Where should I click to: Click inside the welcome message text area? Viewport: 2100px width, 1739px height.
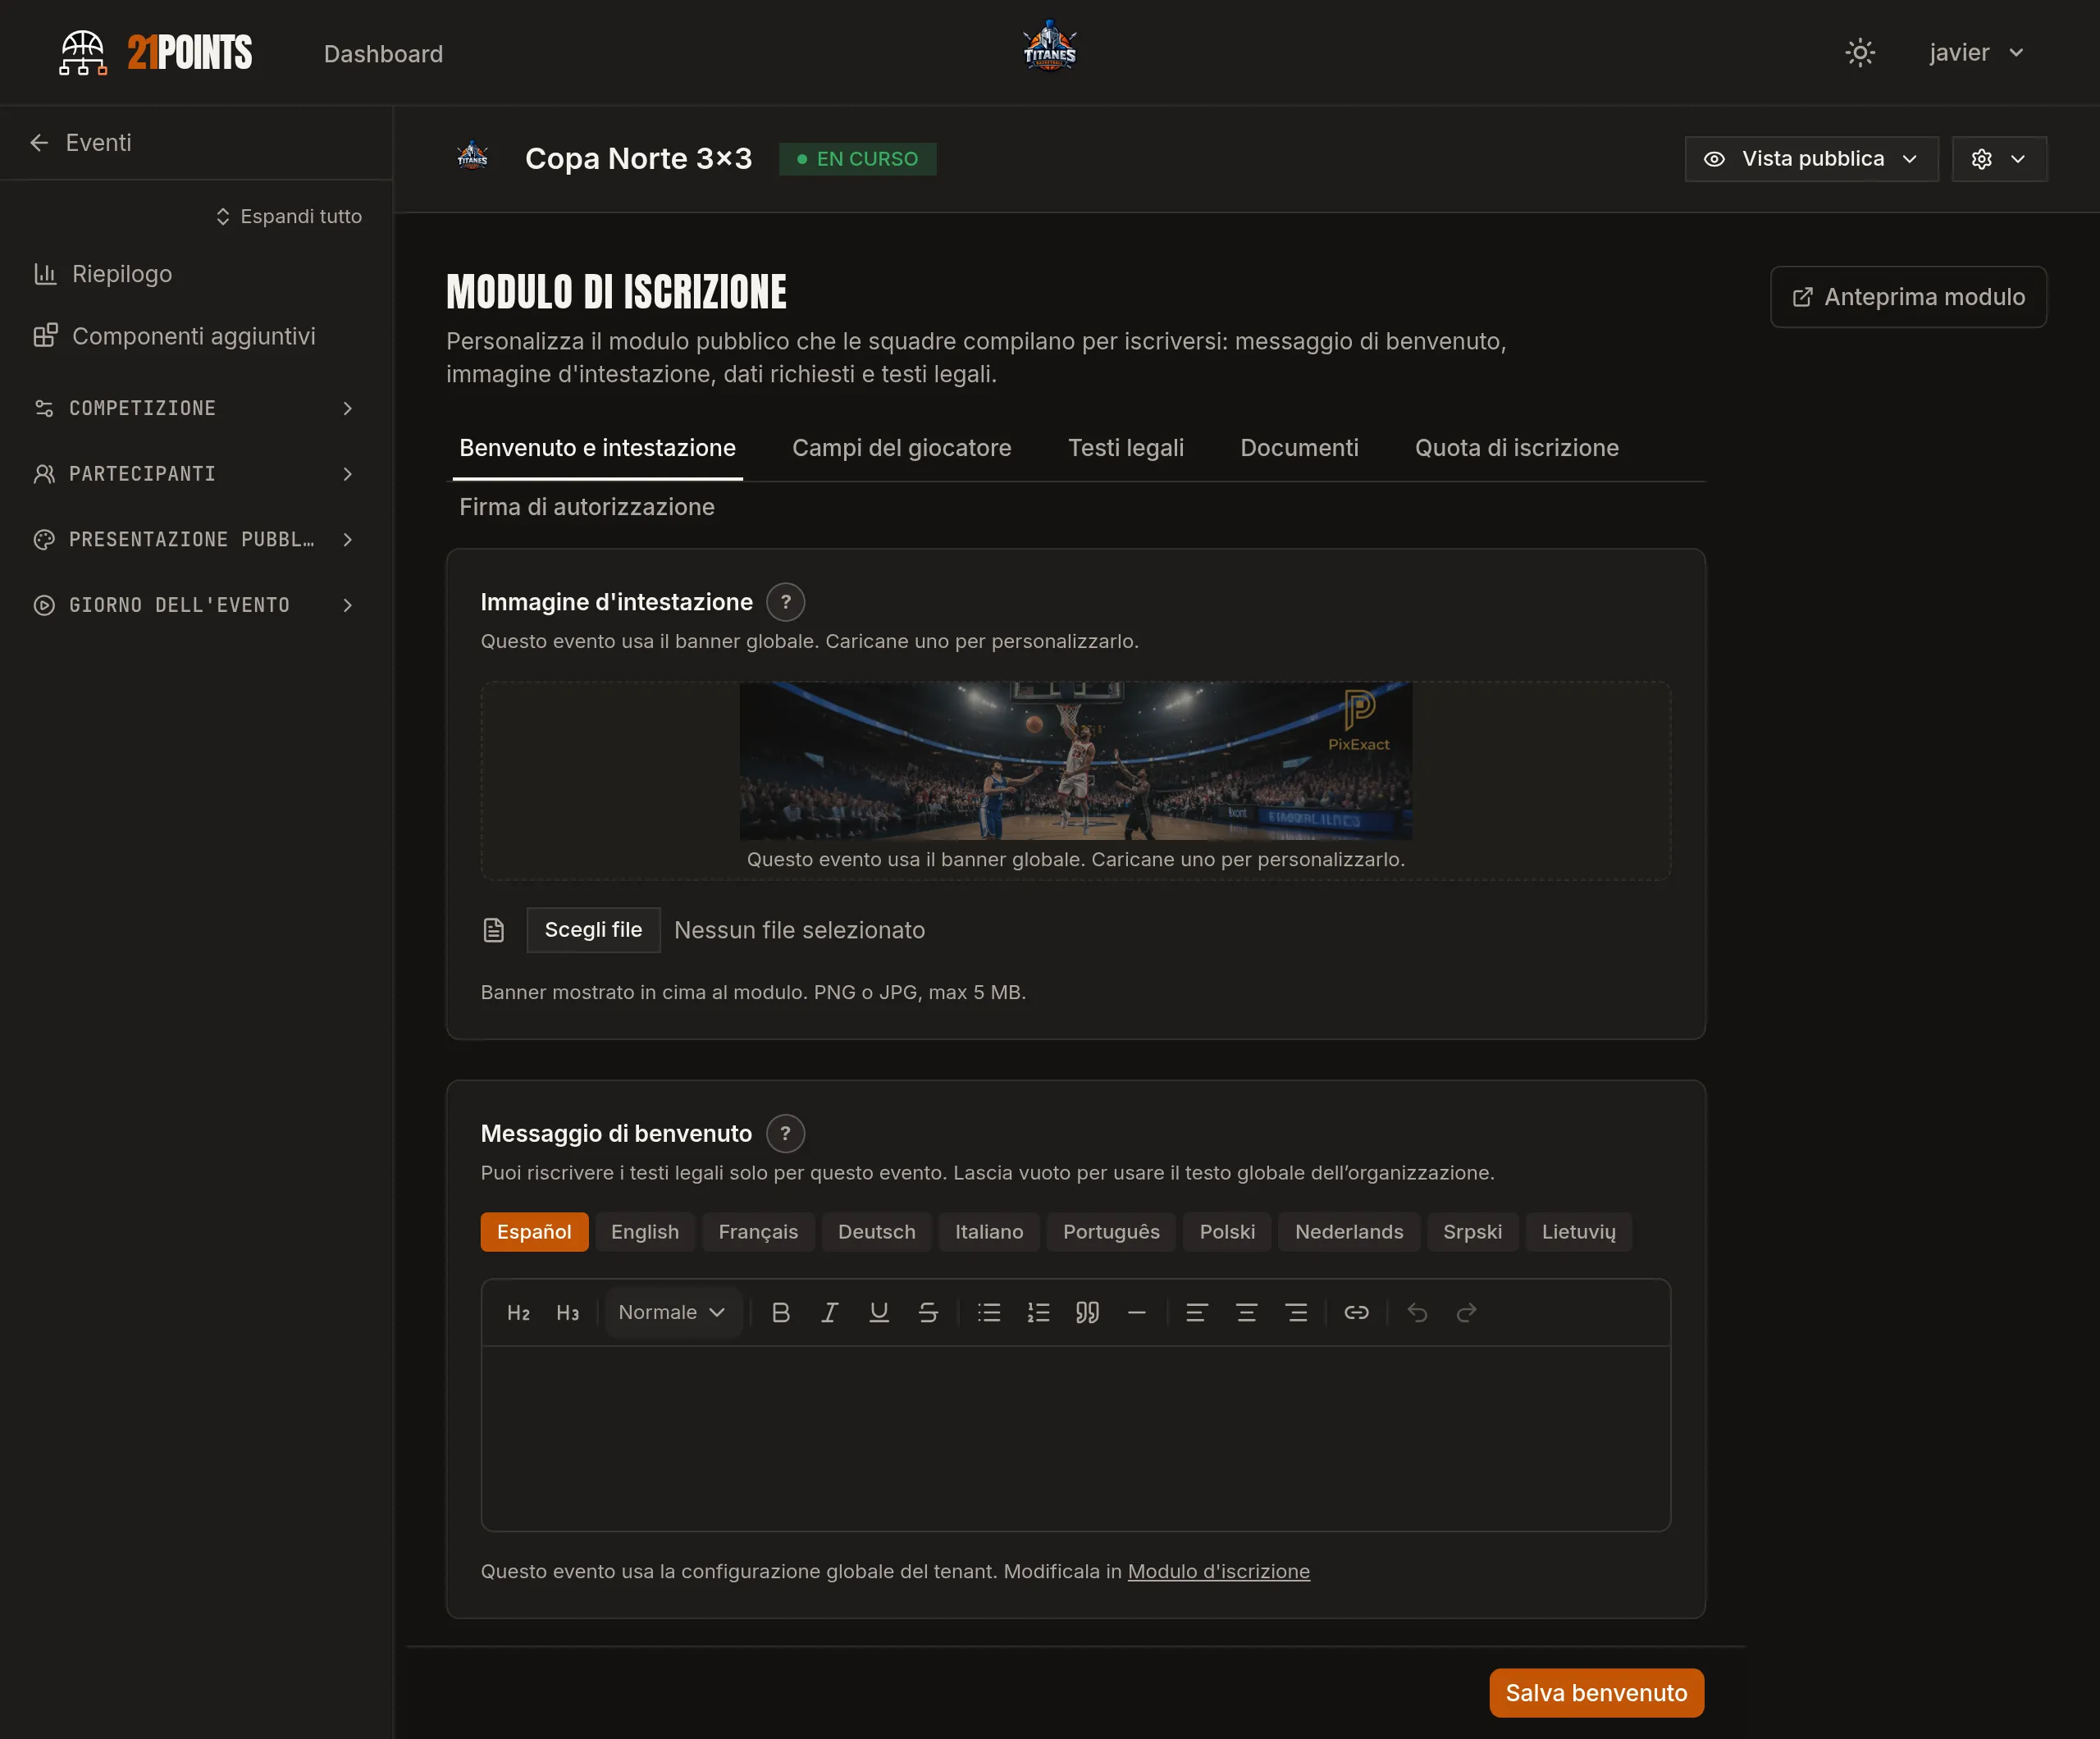1075,1438
